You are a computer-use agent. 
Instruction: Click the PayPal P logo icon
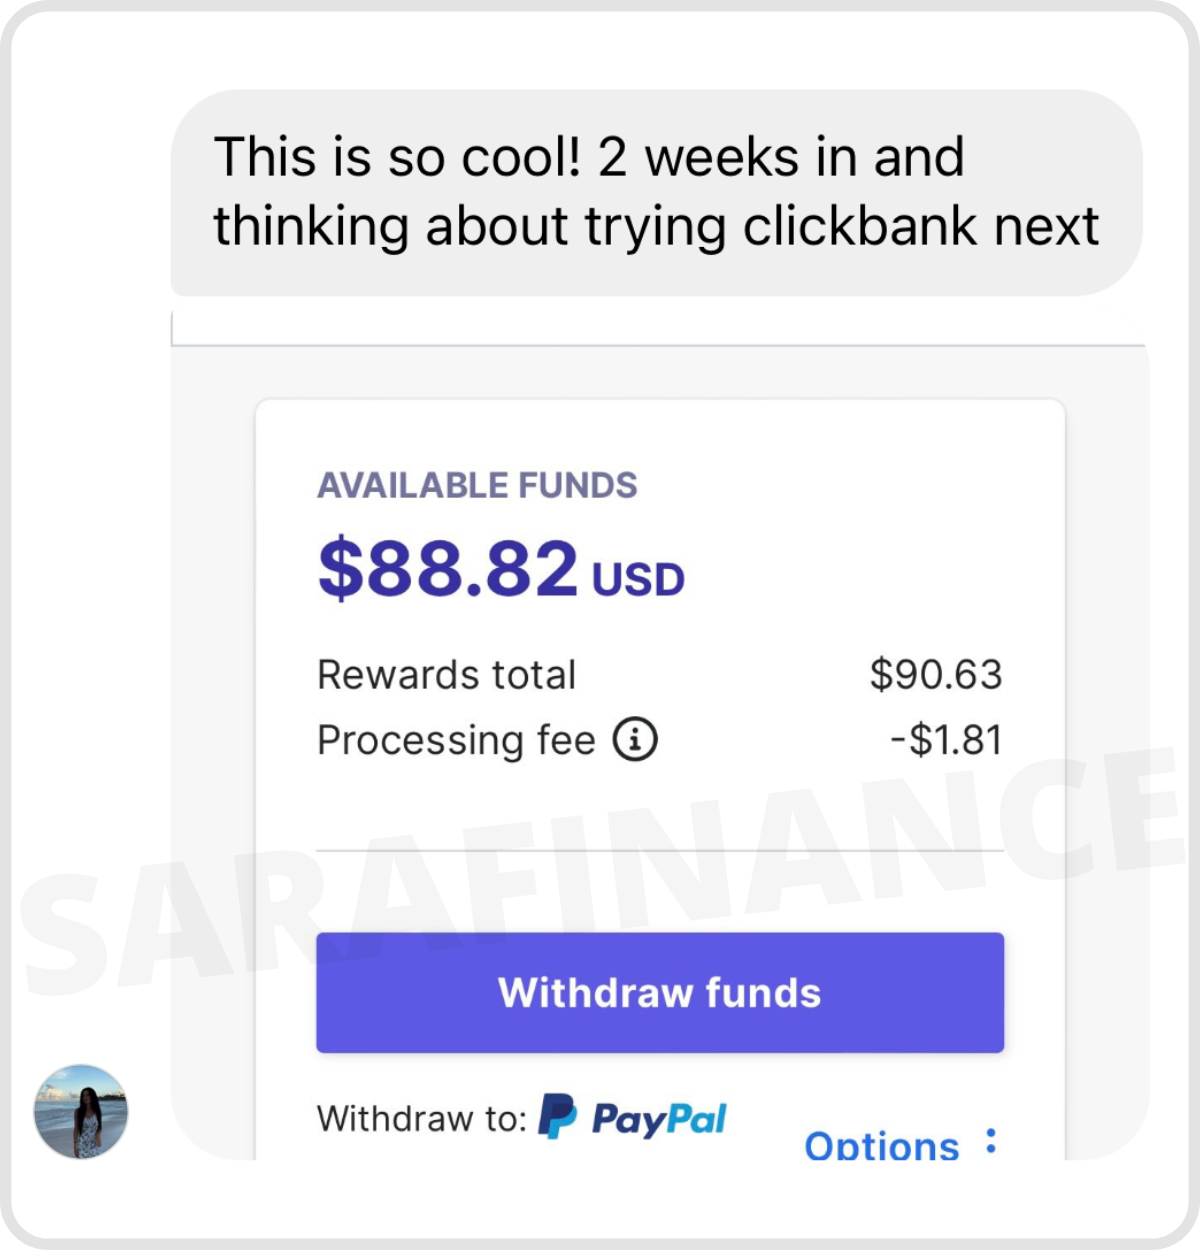557,1116
